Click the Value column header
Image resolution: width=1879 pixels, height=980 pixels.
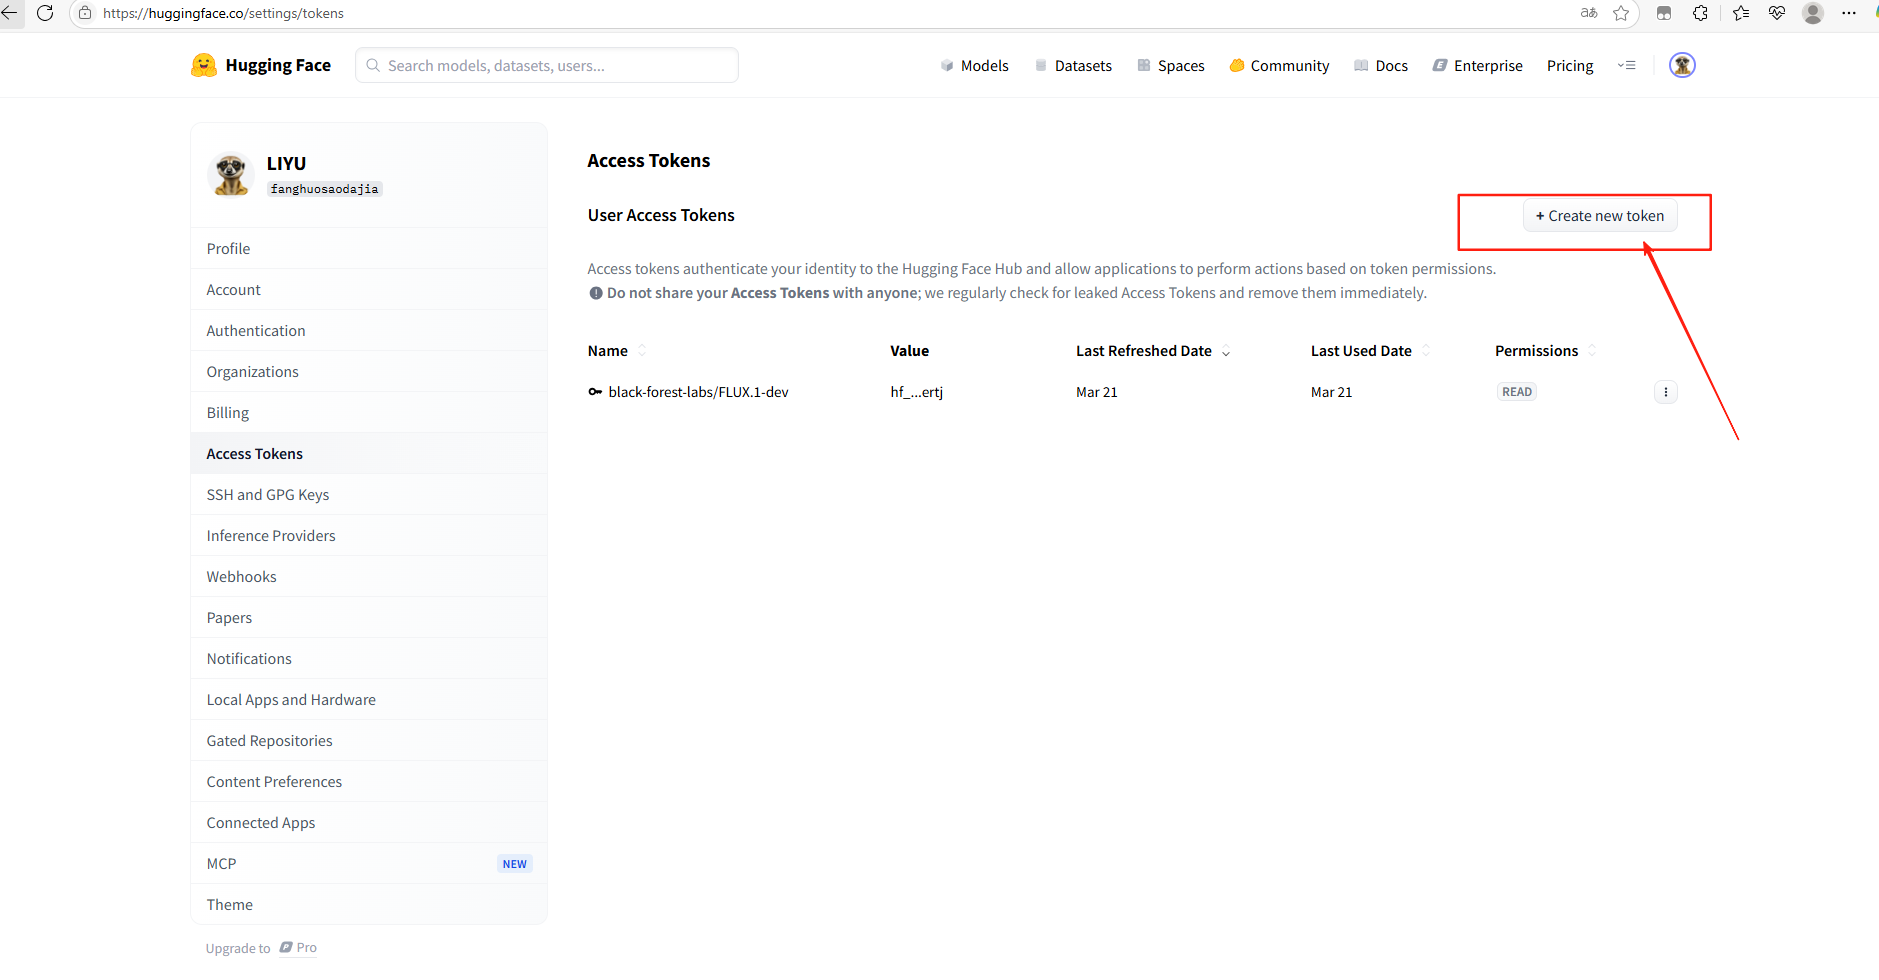[x=910, y=351]
